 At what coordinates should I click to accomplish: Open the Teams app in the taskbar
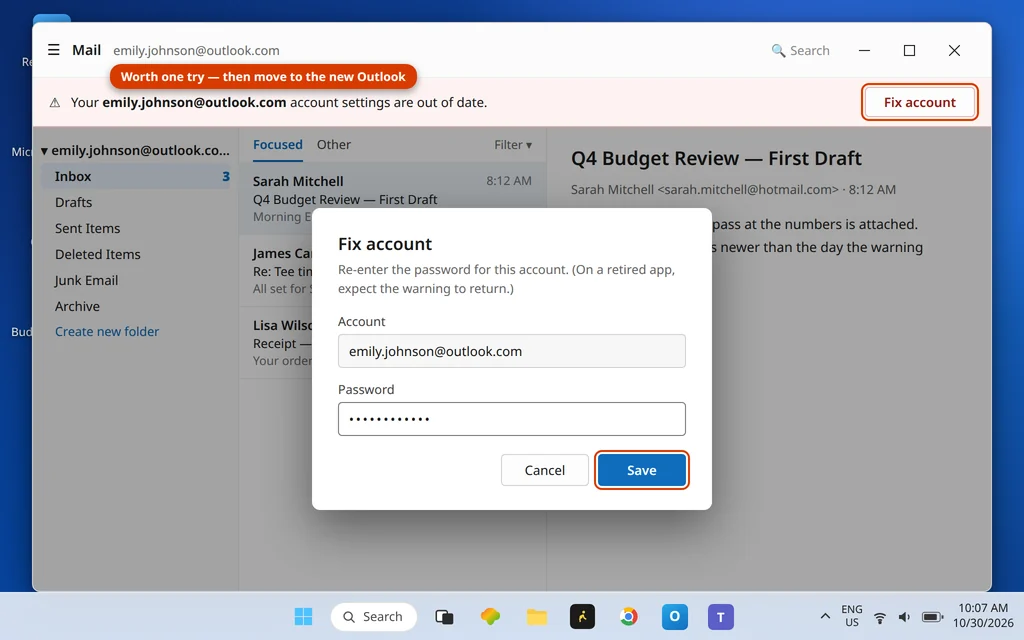tap(721, 616)
